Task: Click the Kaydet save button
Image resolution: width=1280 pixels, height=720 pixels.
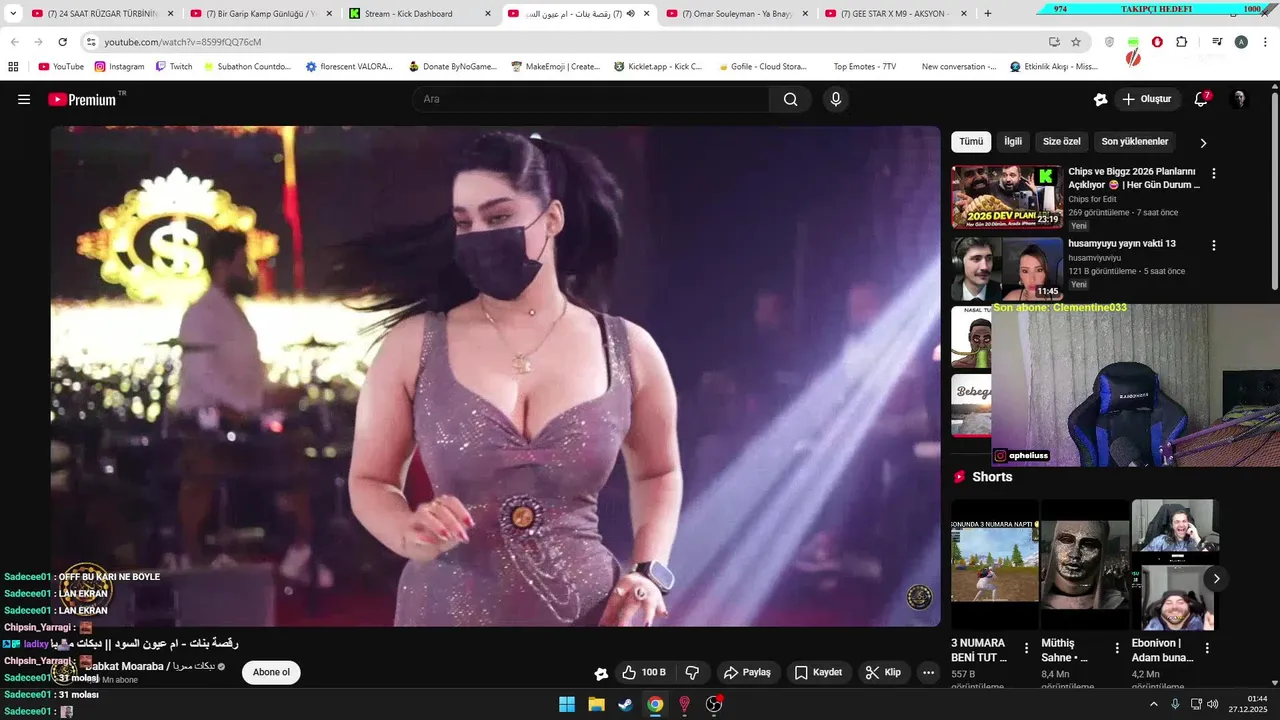Action: [x=818, y=672]
